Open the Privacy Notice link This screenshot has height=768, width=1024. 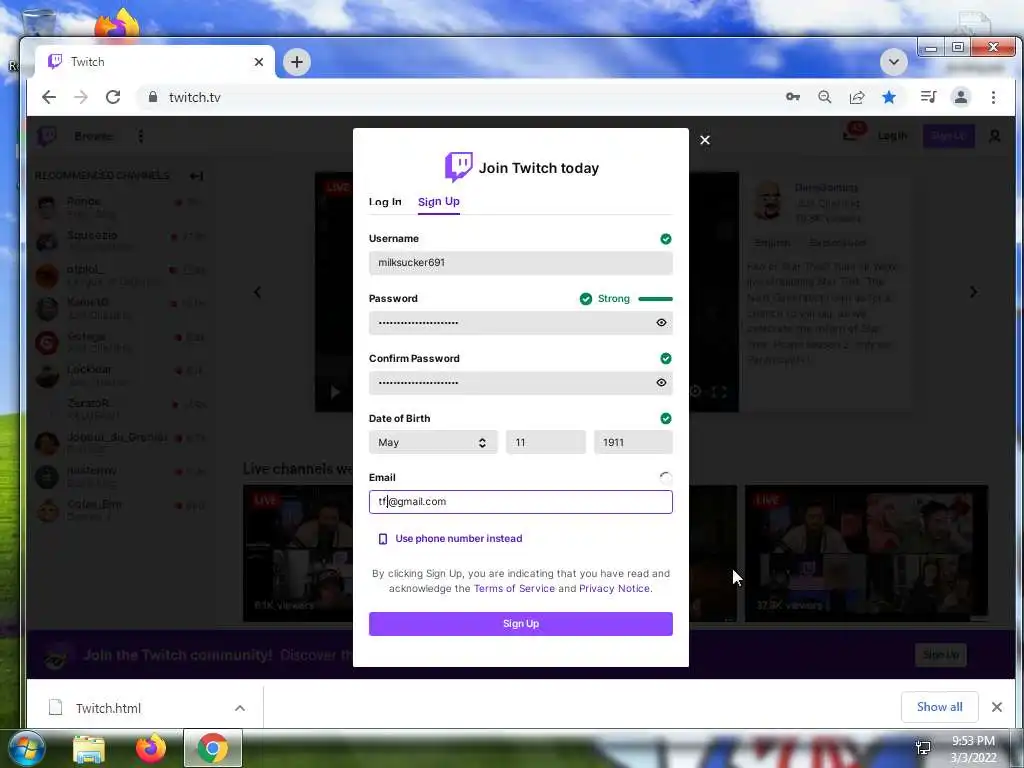614,588
